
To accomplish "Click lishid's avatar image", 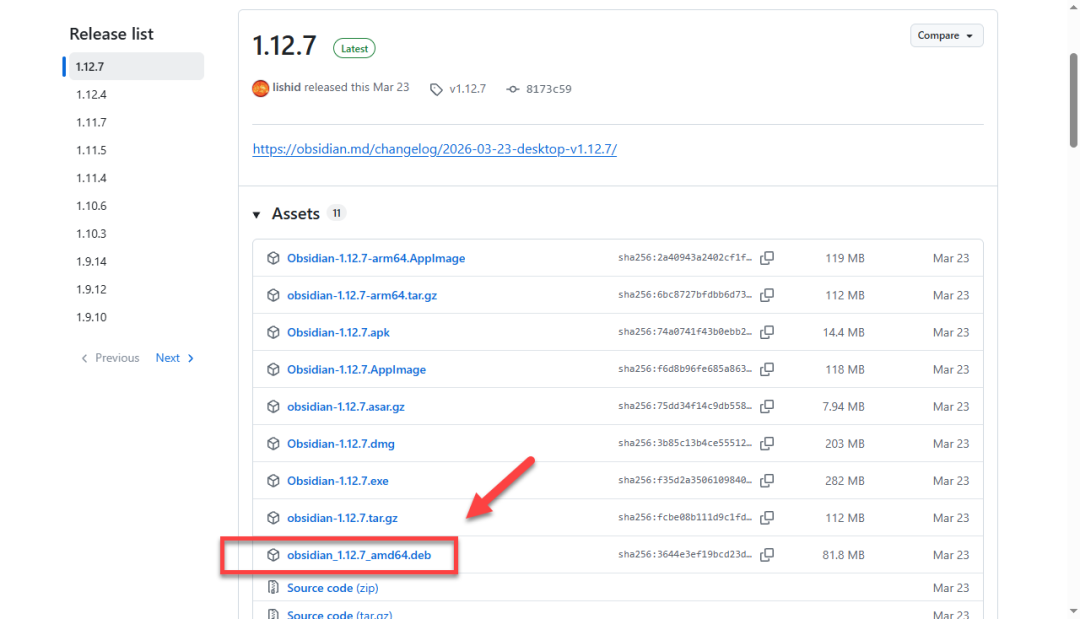I will (x=260, y=88).
